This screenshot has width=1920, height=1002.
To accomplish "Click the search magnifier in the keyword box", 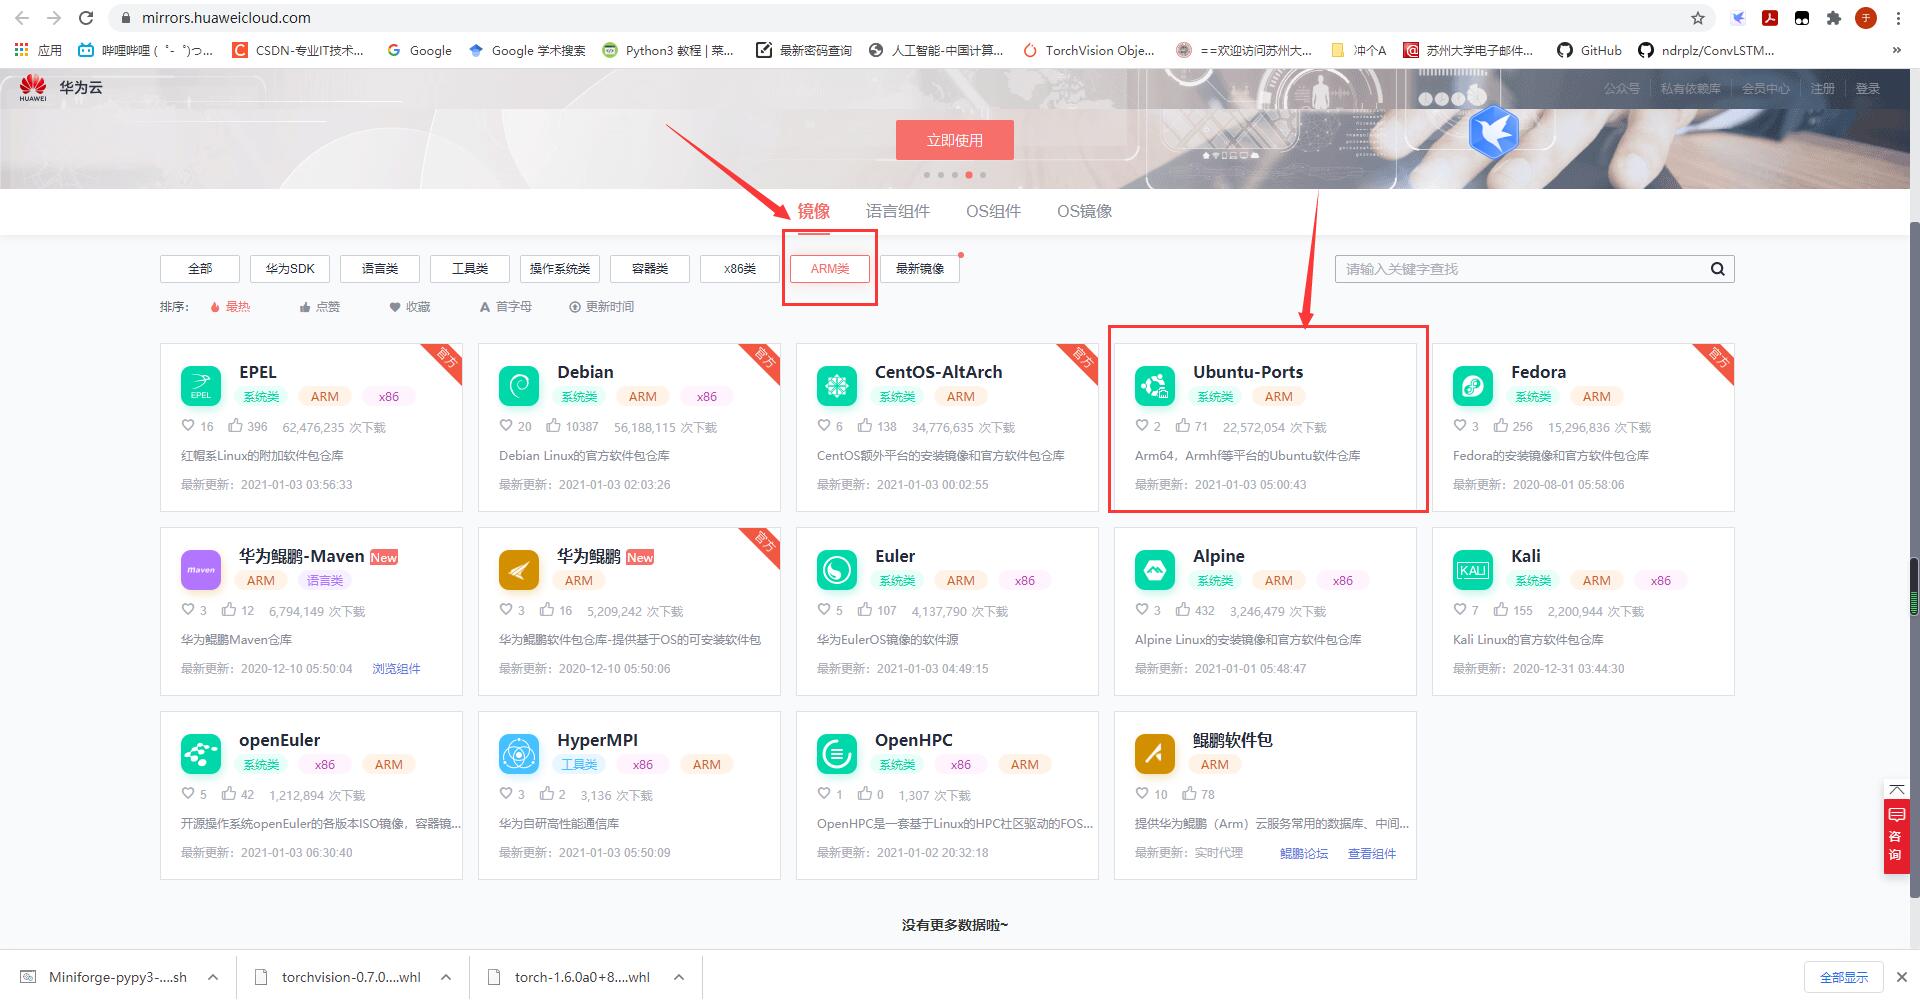I will [1717, 268].
